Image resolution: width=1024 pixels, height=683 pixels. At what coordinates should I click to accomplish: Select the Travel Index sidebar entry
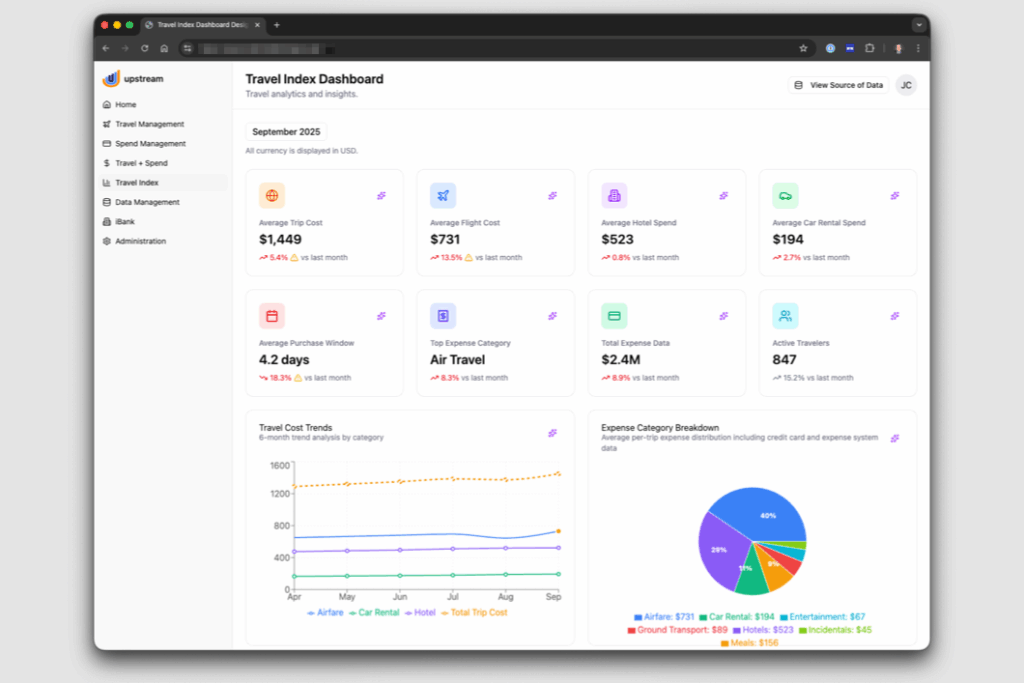coord(163,183)
